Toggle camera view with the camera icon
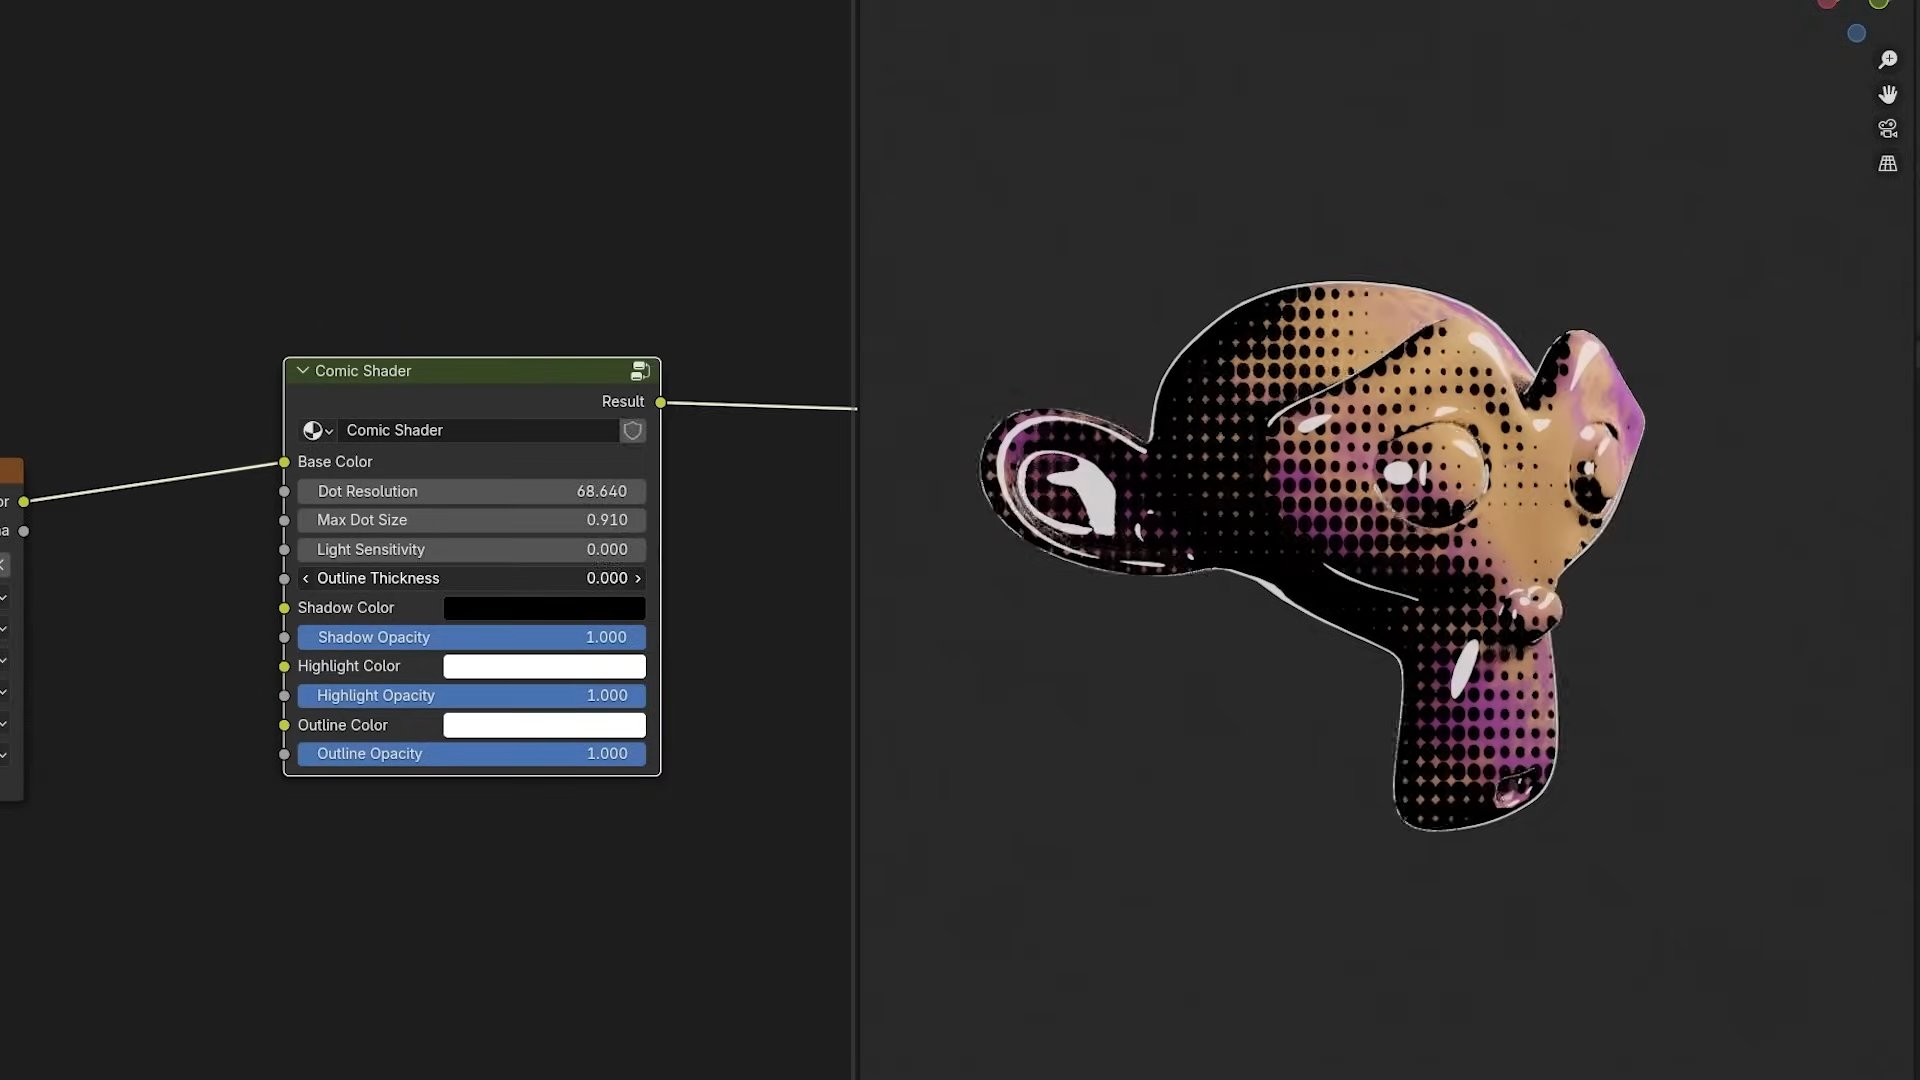 [1887, 129]
